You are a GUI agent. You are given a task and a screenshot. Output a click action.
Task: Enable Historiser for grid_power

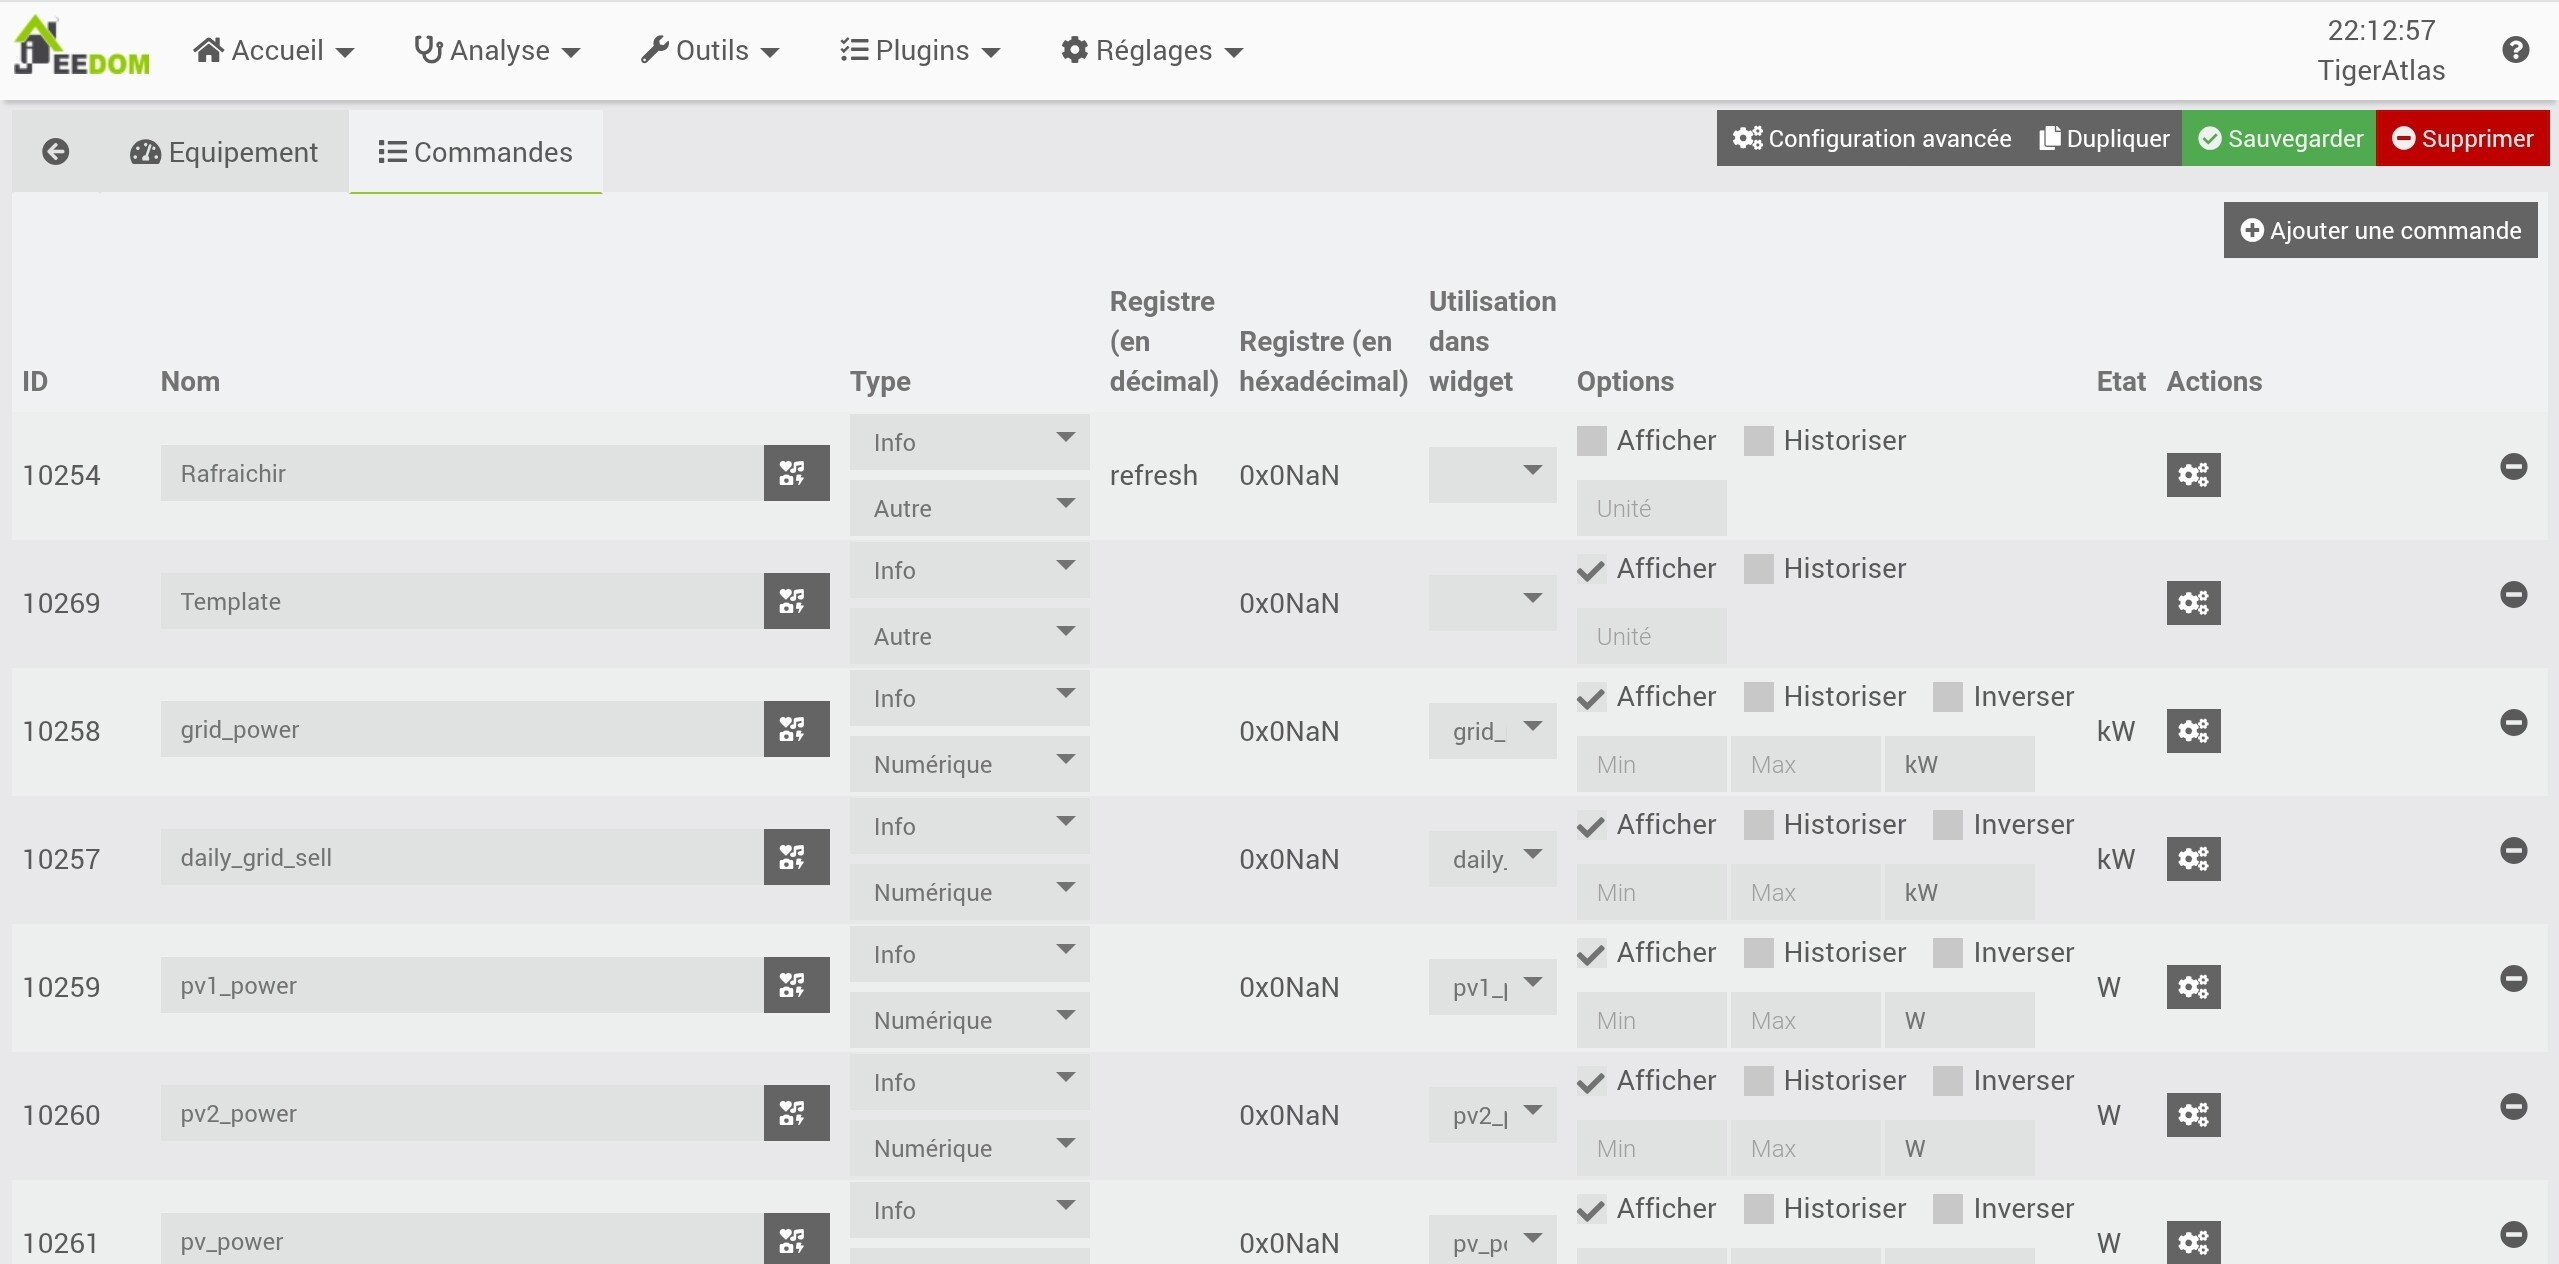tap(1758, 697)
